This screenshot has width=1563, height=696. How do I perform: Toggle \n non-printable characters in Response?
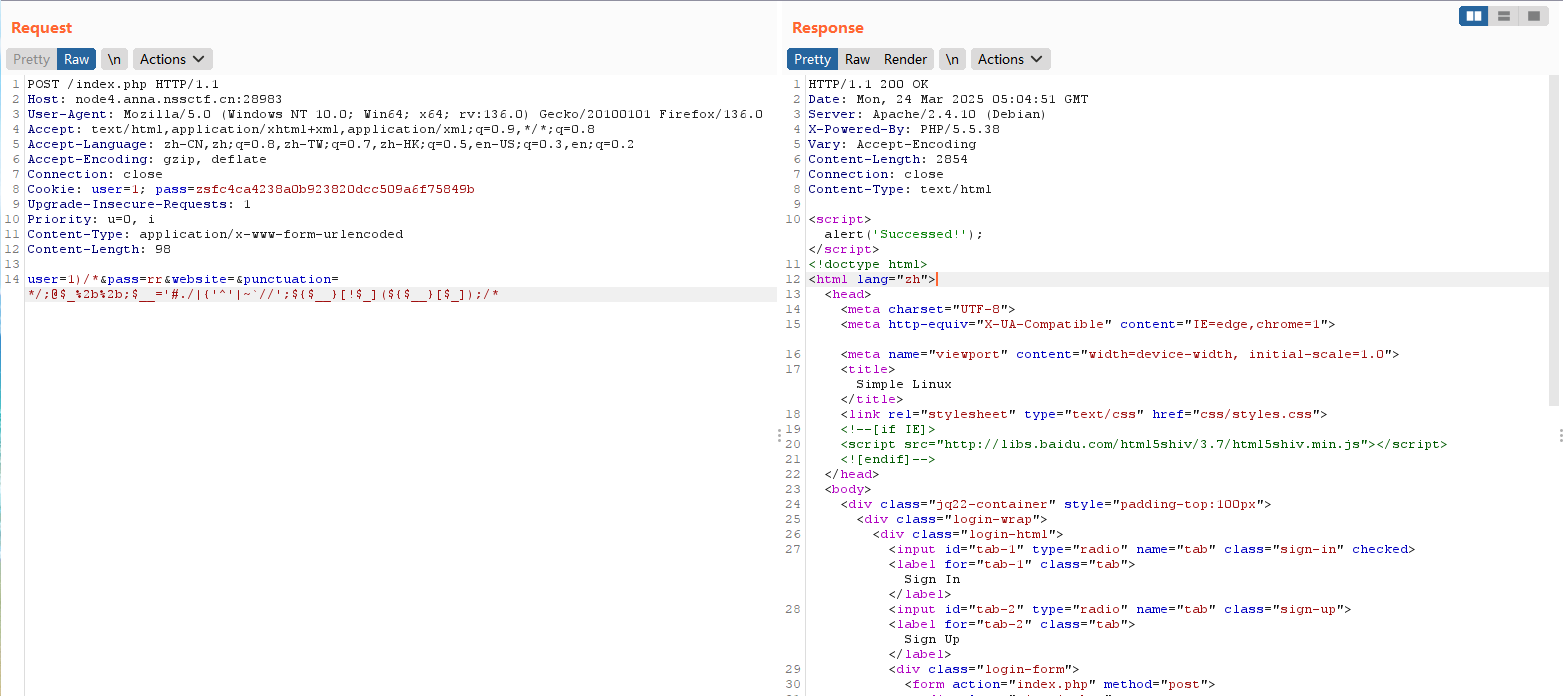[x=952, y=59]
